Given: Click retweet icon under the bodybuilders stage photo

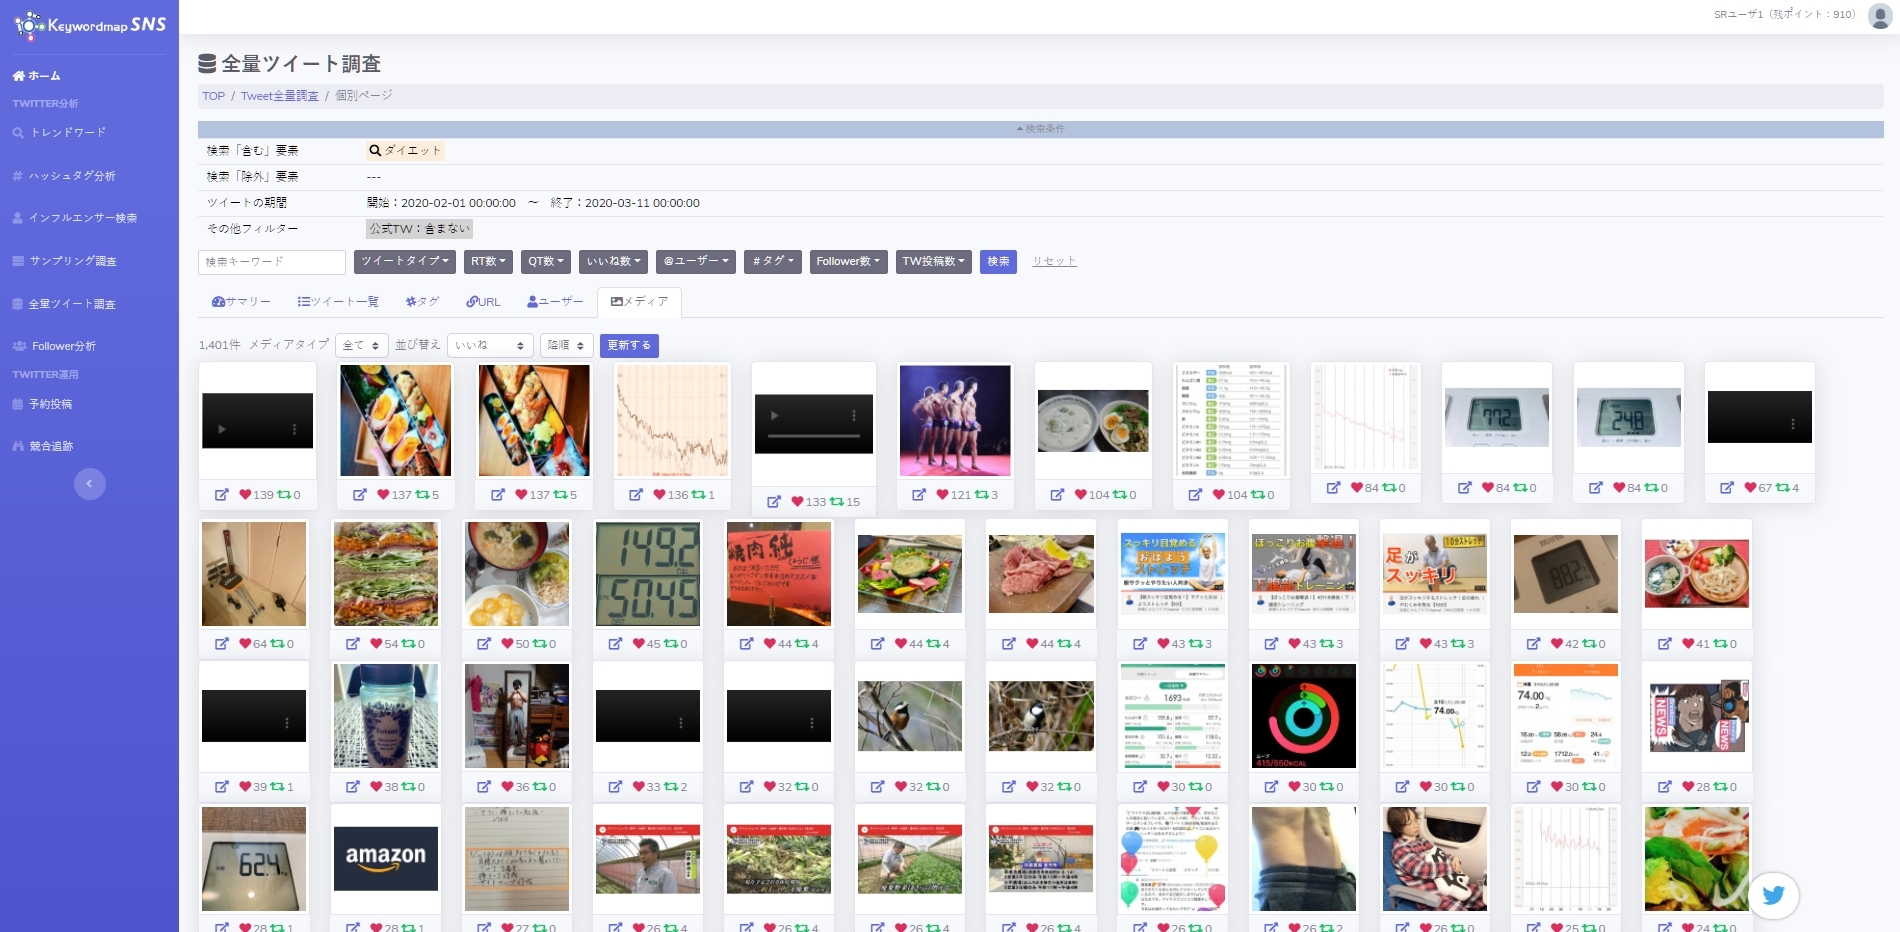Looking at the screenshot, I should (981, 495).
